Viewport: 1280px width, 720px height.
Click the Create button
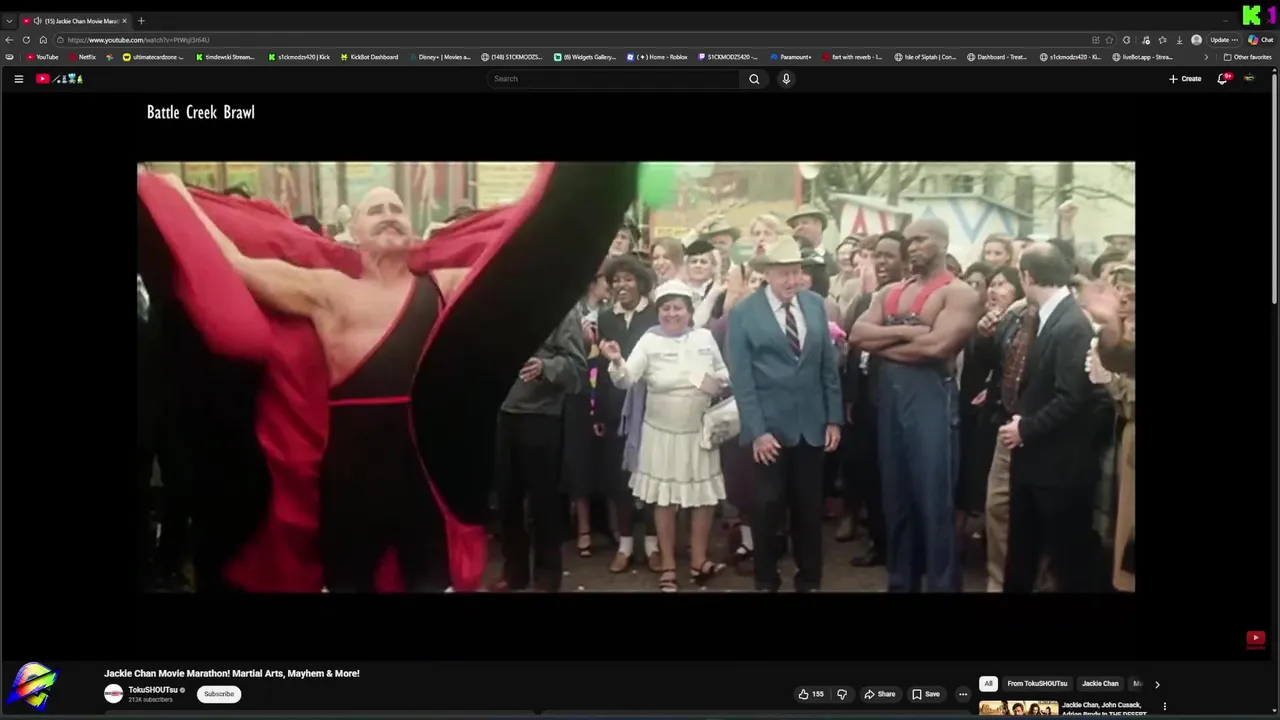(x=1185, y=79)
